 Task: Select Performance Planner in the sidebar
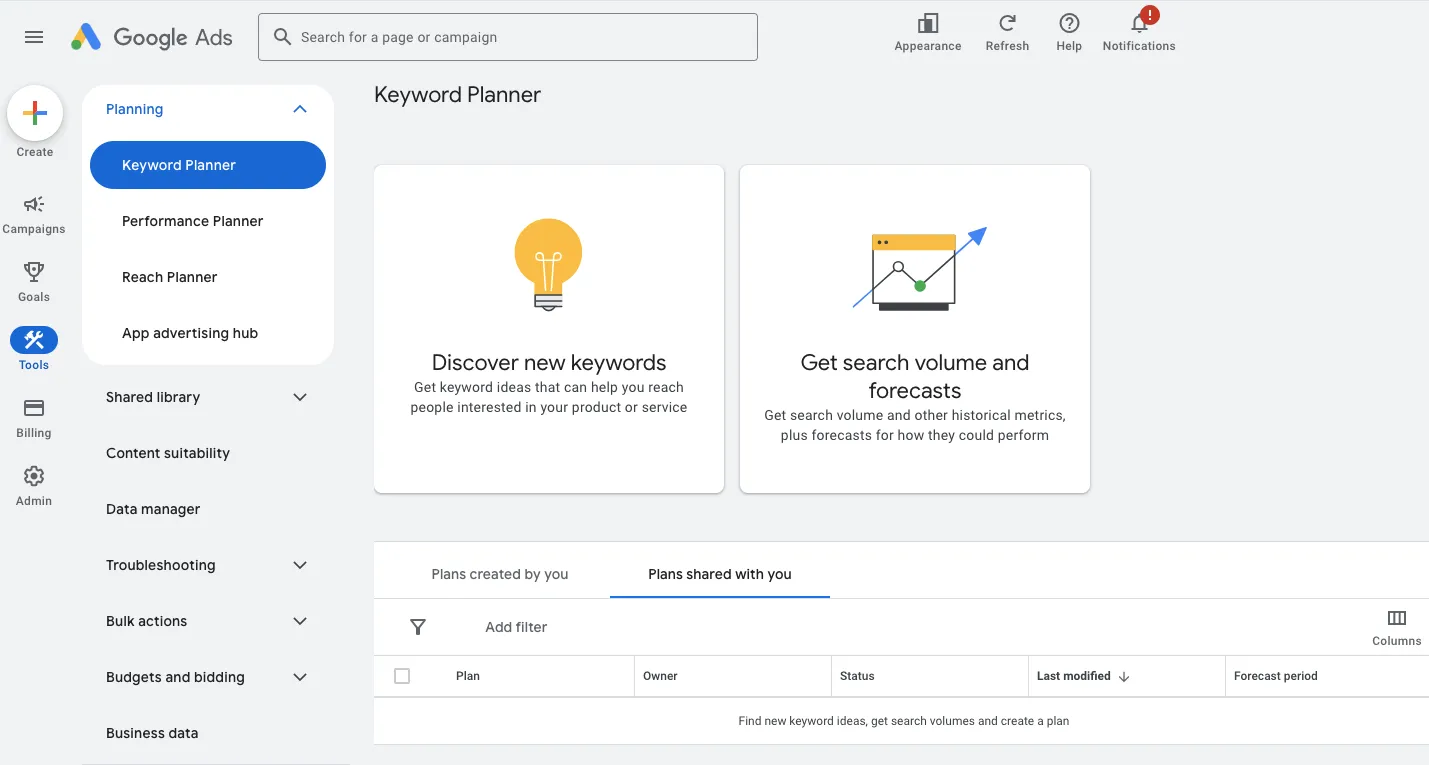192,221
